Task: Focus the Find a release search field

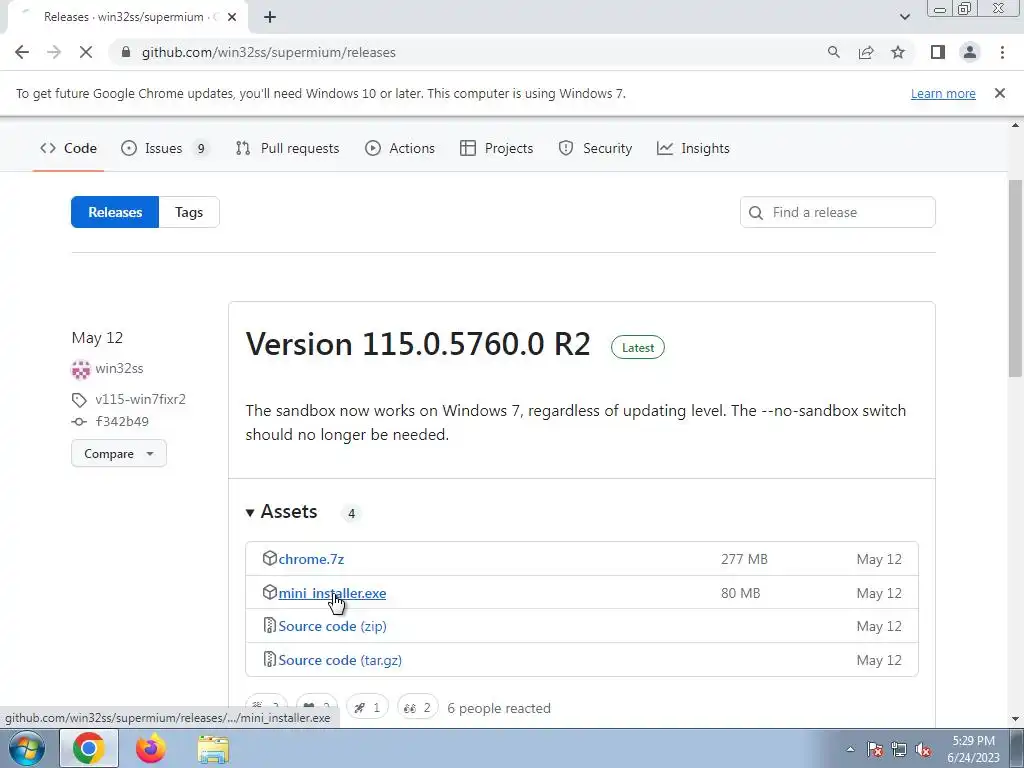Action: 837,212
